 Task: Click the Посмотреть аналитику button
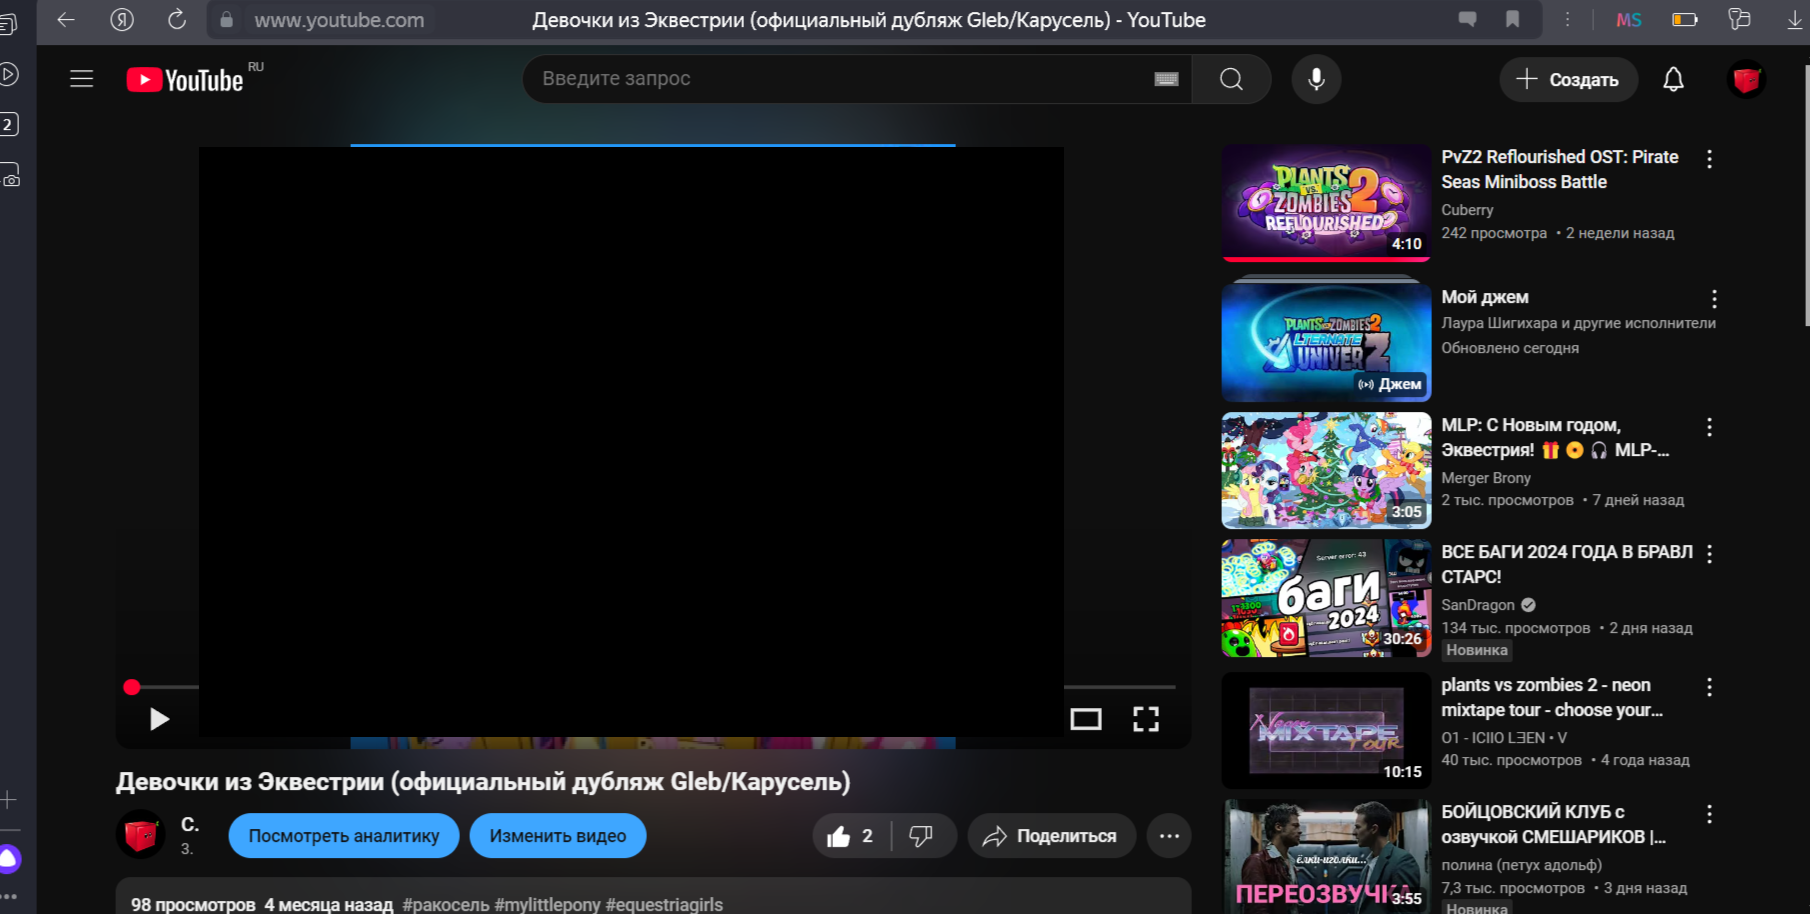(x=343, y=836)
